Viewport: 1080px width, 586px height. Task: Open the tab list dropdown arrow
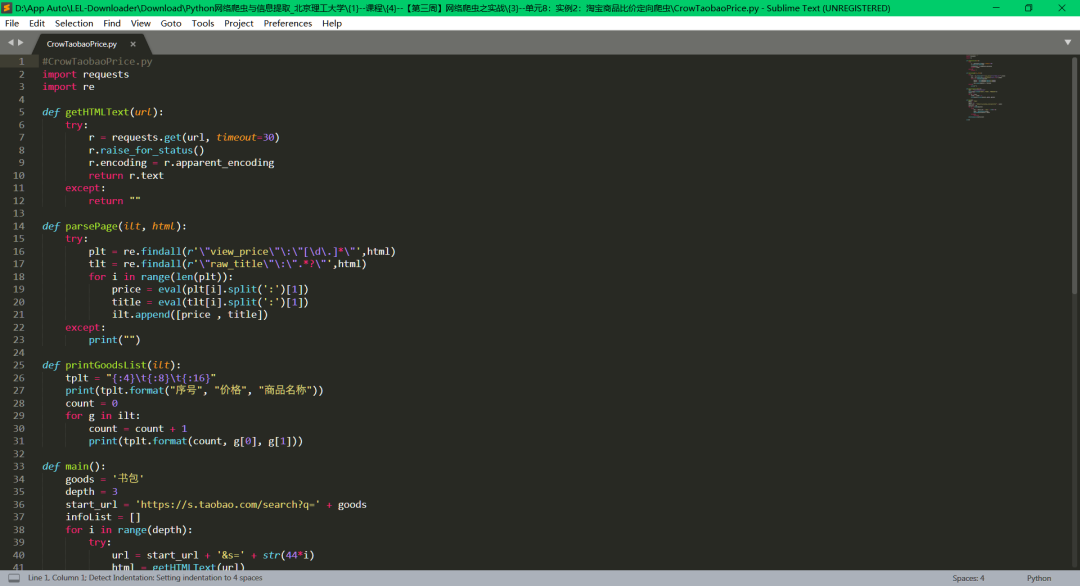1068,43
